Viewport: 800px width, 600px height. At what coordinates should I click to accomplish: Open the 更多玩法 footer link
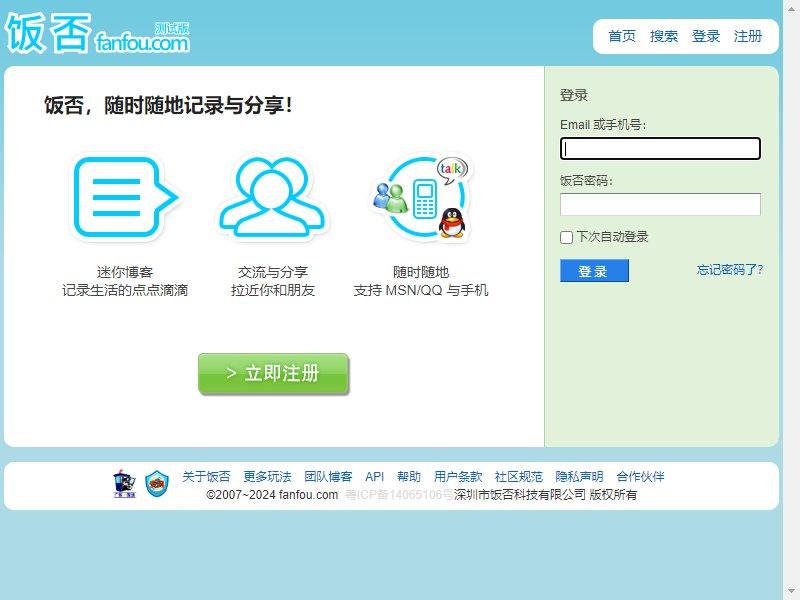coord(267,477)
